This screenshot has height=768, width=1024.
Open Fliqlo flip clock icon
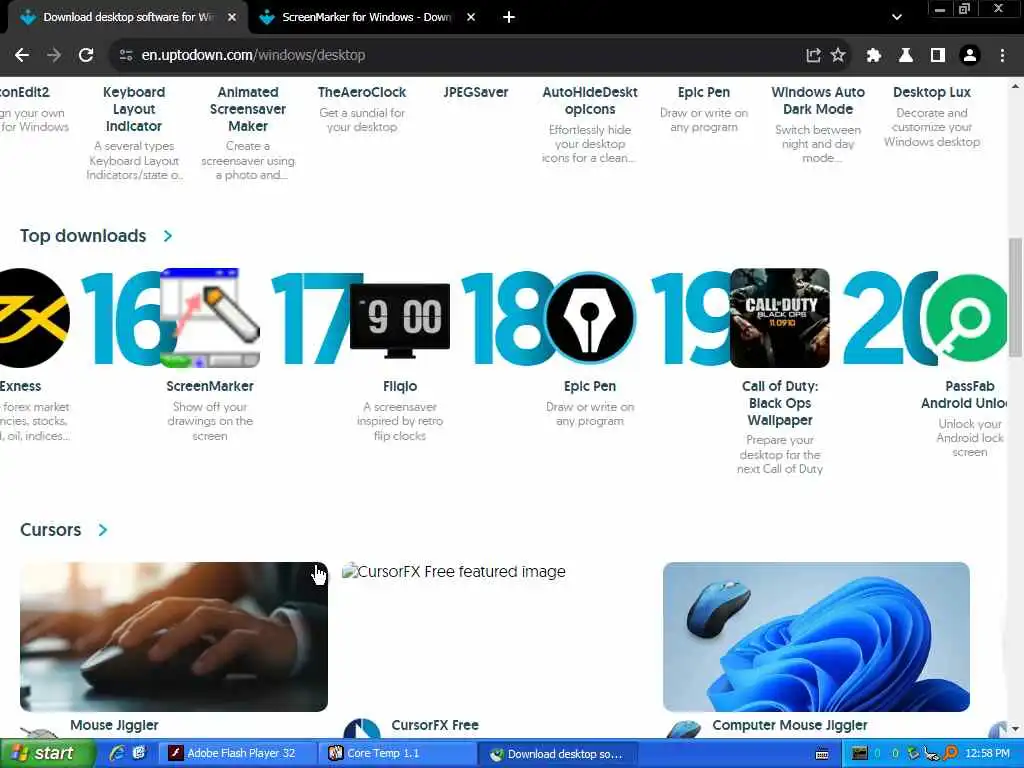(400, 318)
